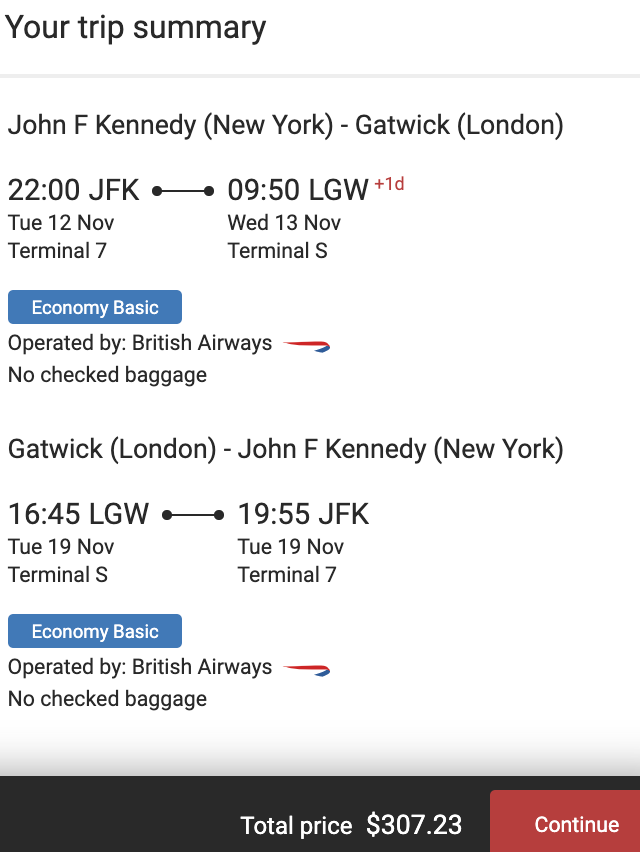Click the British Airways logo on return flight
The height and width of the screenshot is (852, 640).
pyautogui.click(x=306, y=669)
